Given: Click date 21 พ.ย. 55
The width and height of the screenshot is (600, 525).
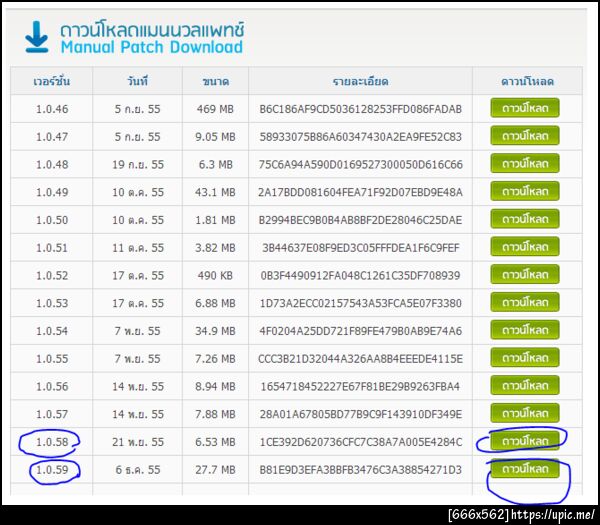Looking at the screenshot, I should 138,442.
